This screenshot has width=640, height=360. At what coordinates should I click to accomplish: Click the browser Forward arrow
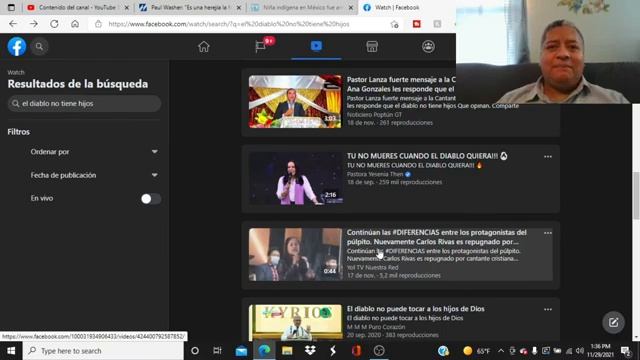[34, 24]
